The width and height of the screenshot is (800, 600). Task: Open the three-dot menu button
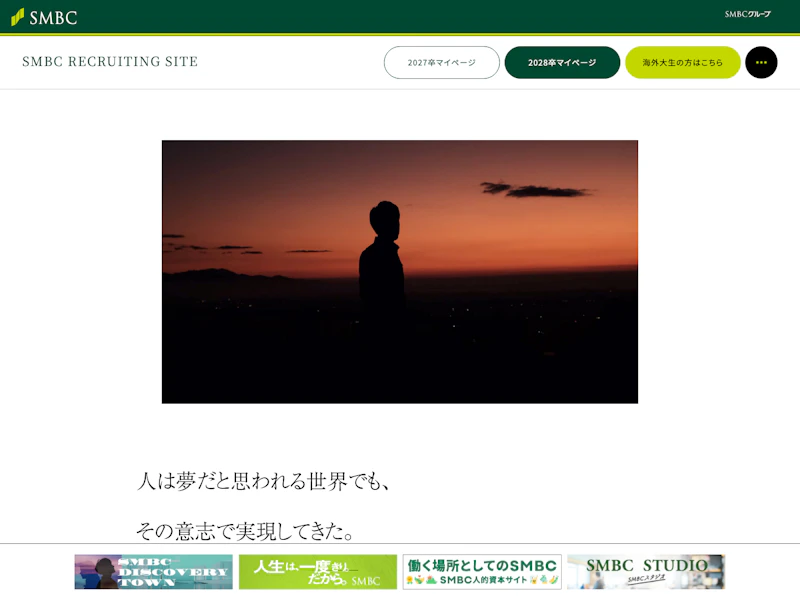(x=761, y=62)
